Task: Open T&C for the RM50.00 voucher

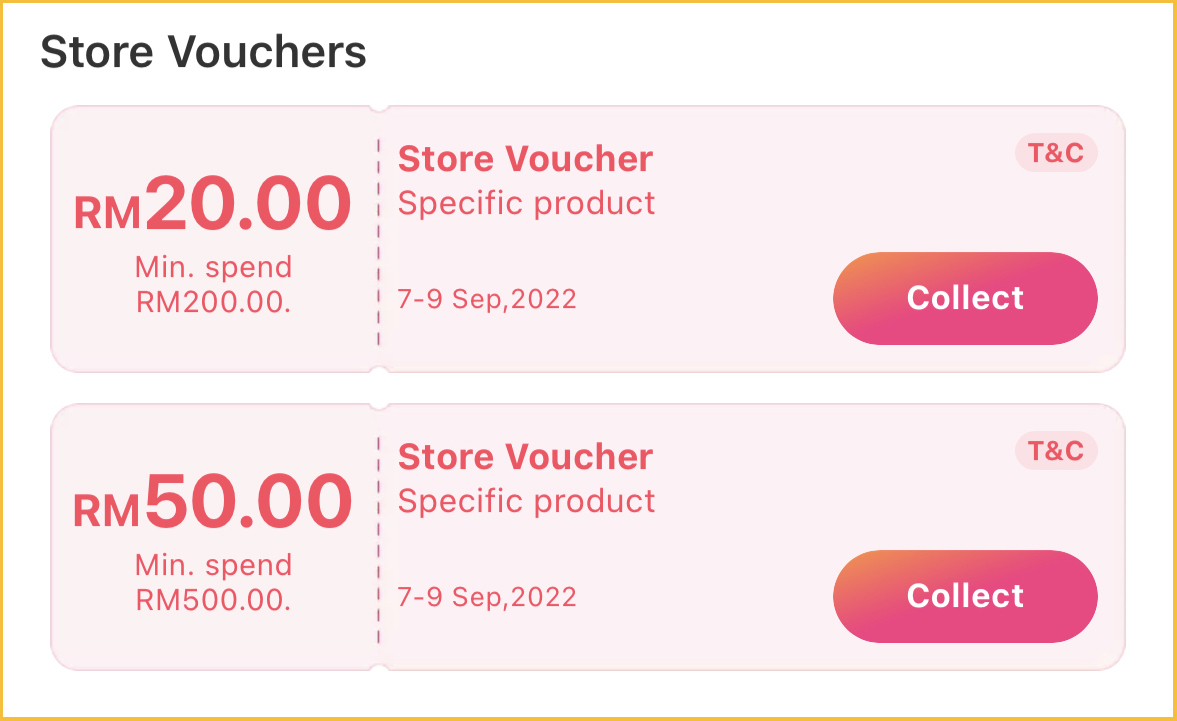Action: [1056, 451]
